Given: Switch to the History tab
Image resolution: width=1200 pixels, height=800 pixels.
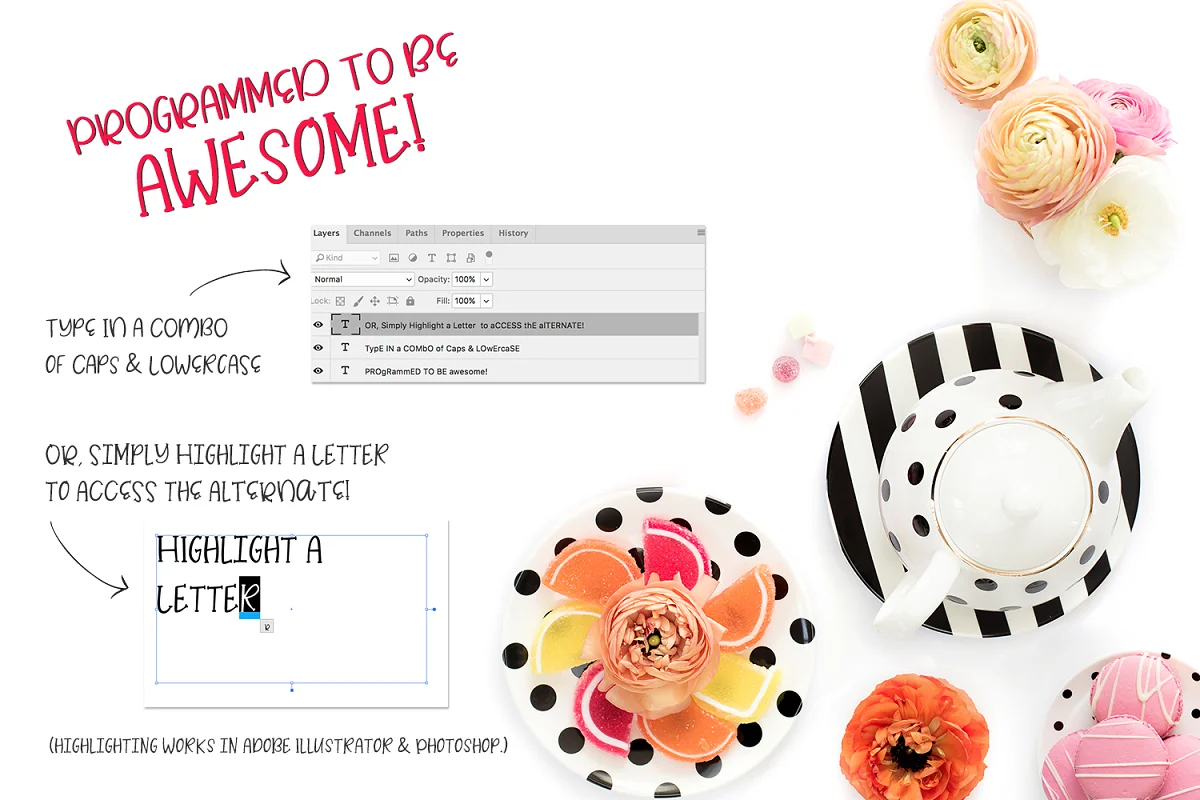Looking at the screenshot, I should coord(513,233).
